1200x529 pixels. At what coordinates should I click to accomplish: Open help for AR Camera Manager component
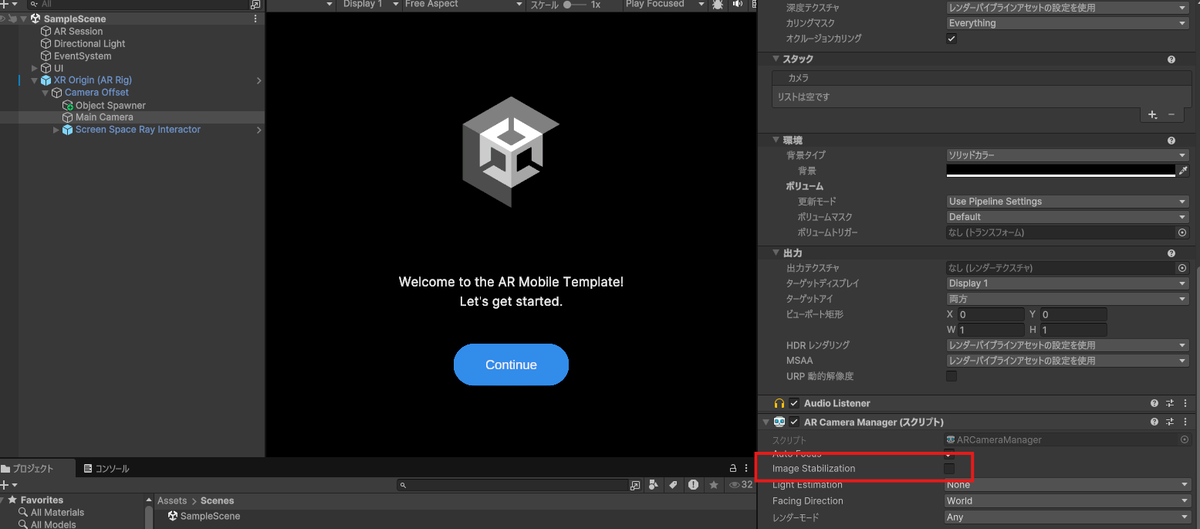[x=1154, y=423]
